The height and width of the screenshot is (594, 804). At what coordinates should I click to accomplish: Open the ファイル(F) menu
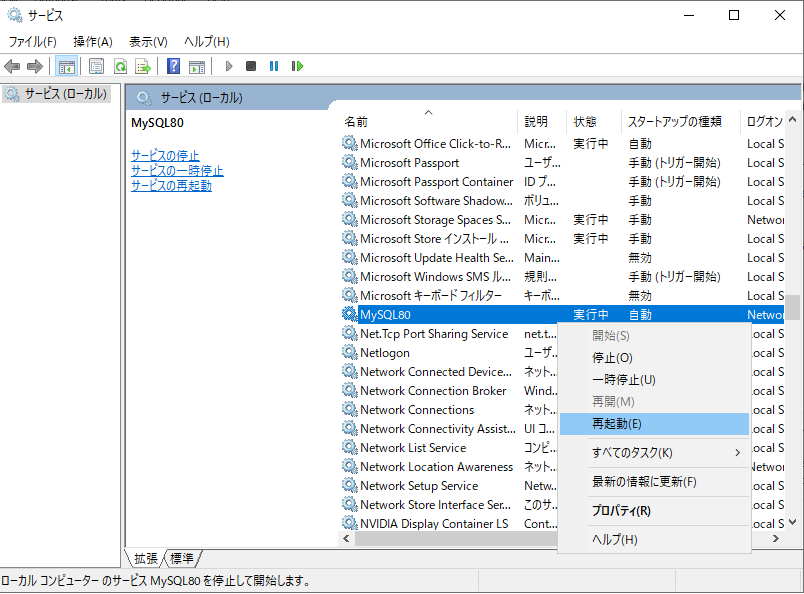[32, 42]
